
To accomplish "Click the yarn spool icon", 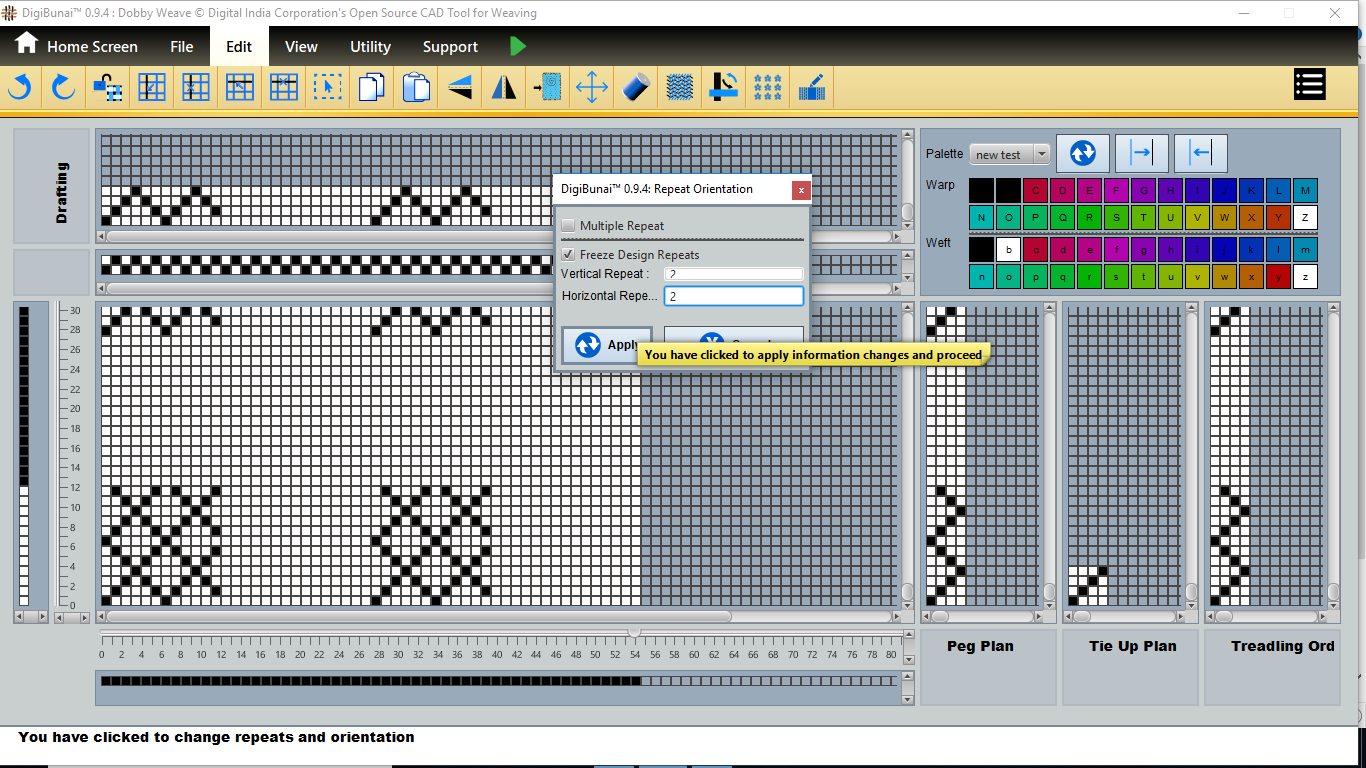I will click(x=636, y=88).
